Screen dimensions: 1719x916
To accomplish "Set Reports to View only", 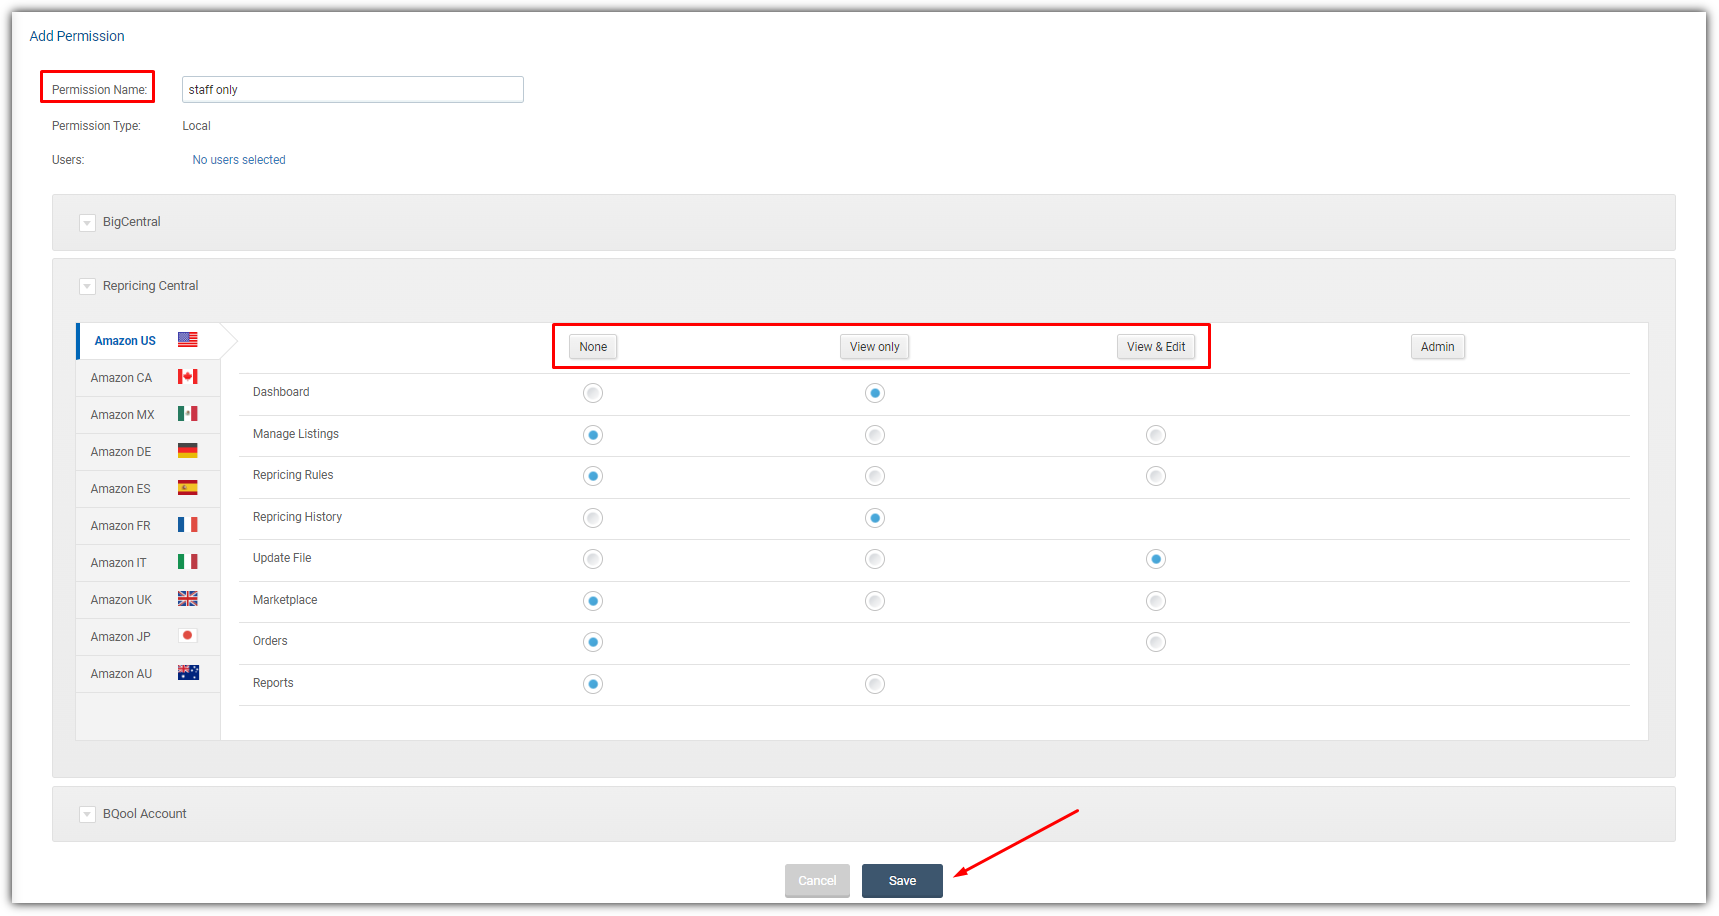I will pyautogui.click(x=875, y=684).
